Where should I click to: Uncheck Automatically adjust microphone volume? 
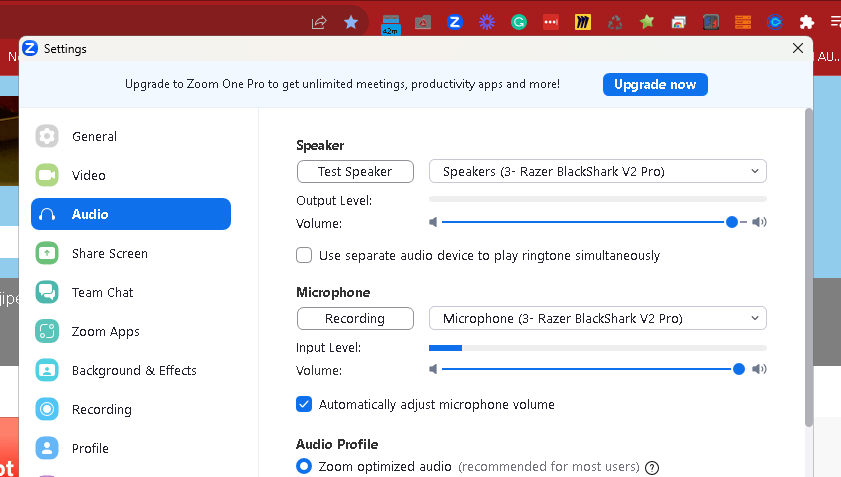point(304,404)
